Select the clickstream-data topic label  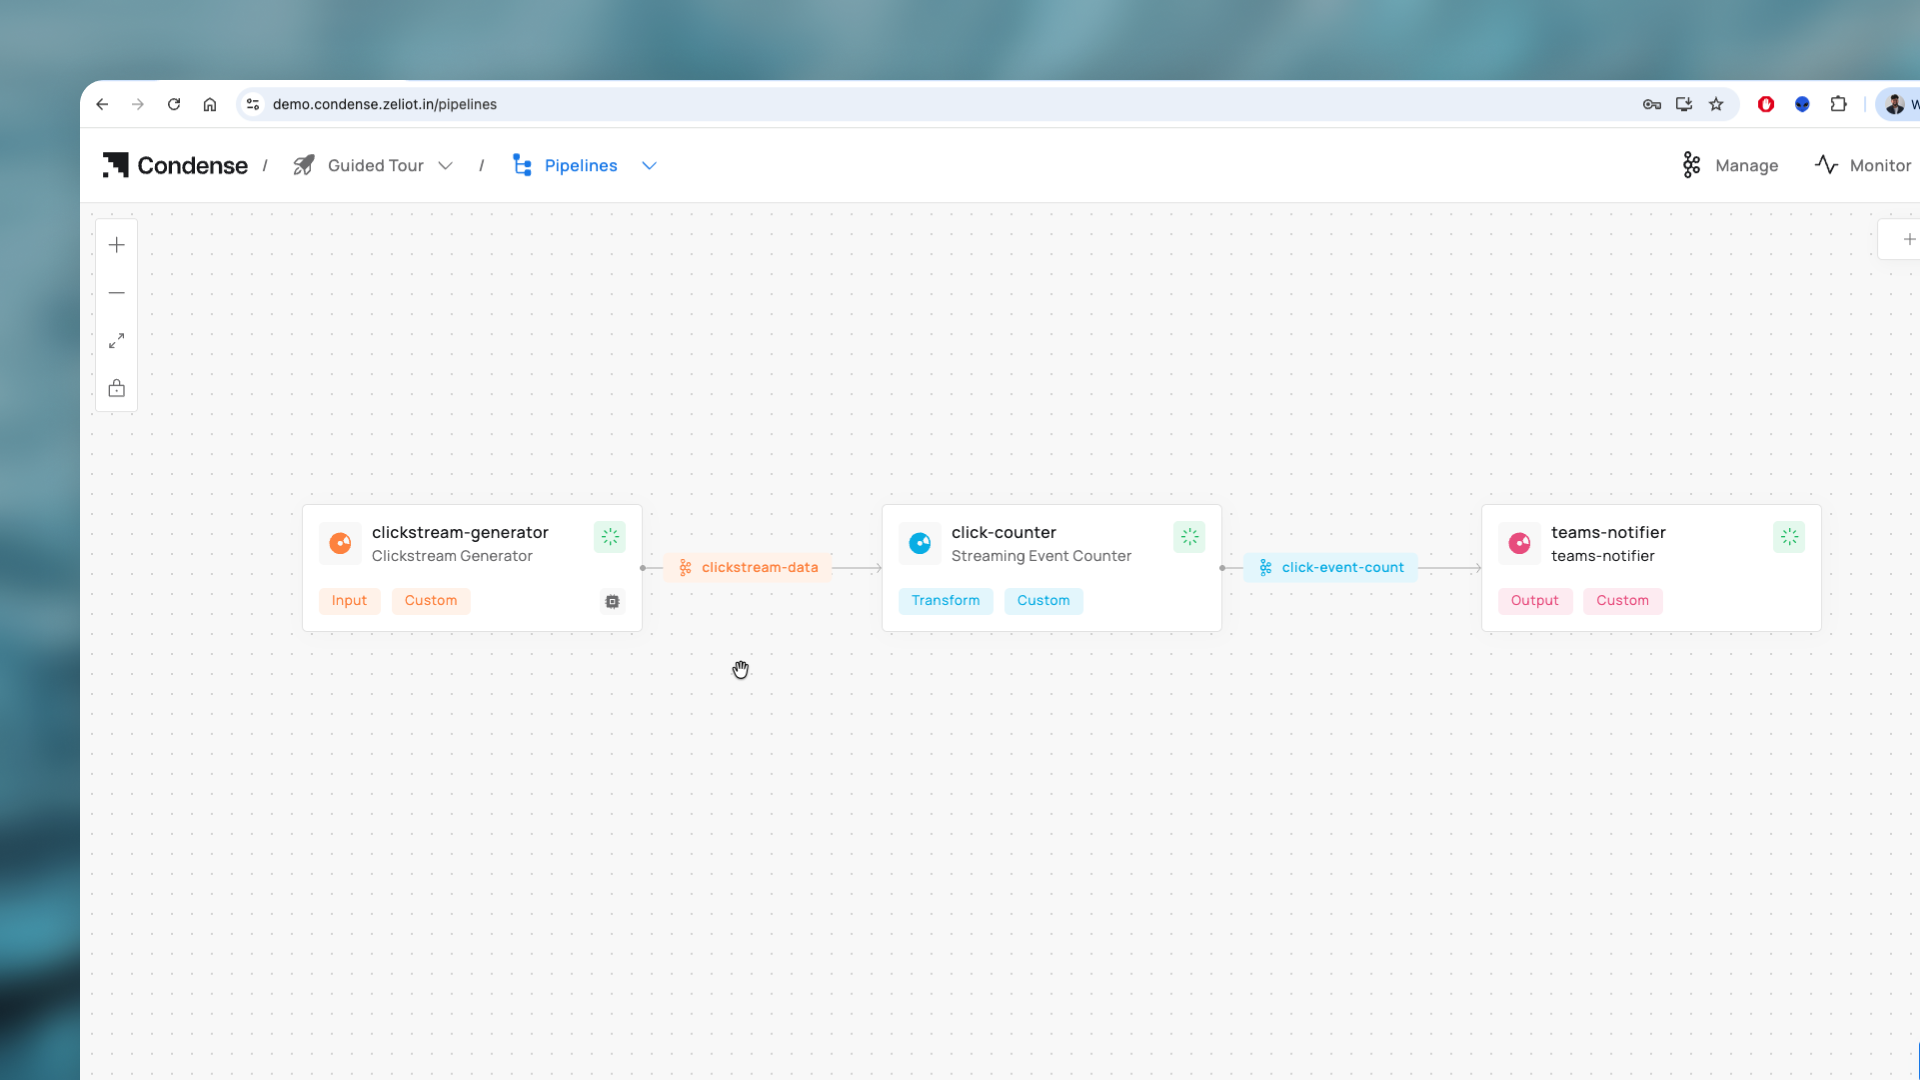[x=748, y=568]
